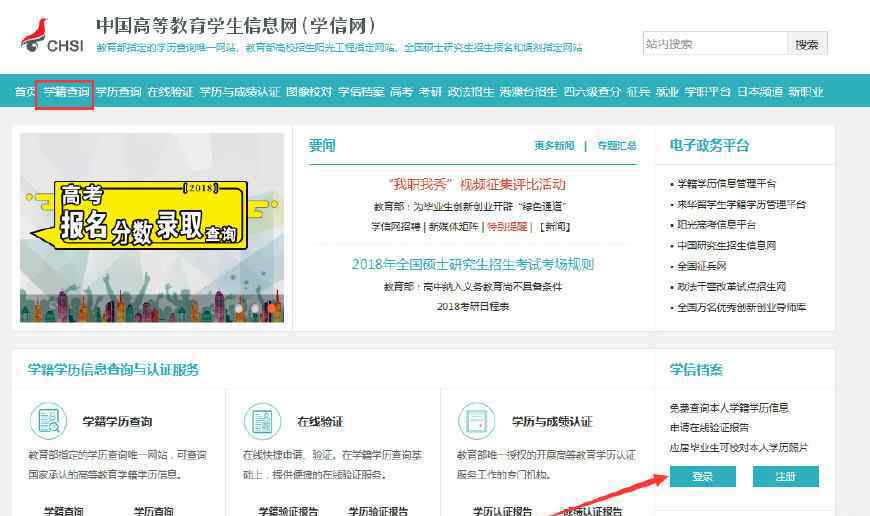Screen dimensions: 870x516
Task: Click the 学历与成绩认证 circular icon
Action: point(477,421)
